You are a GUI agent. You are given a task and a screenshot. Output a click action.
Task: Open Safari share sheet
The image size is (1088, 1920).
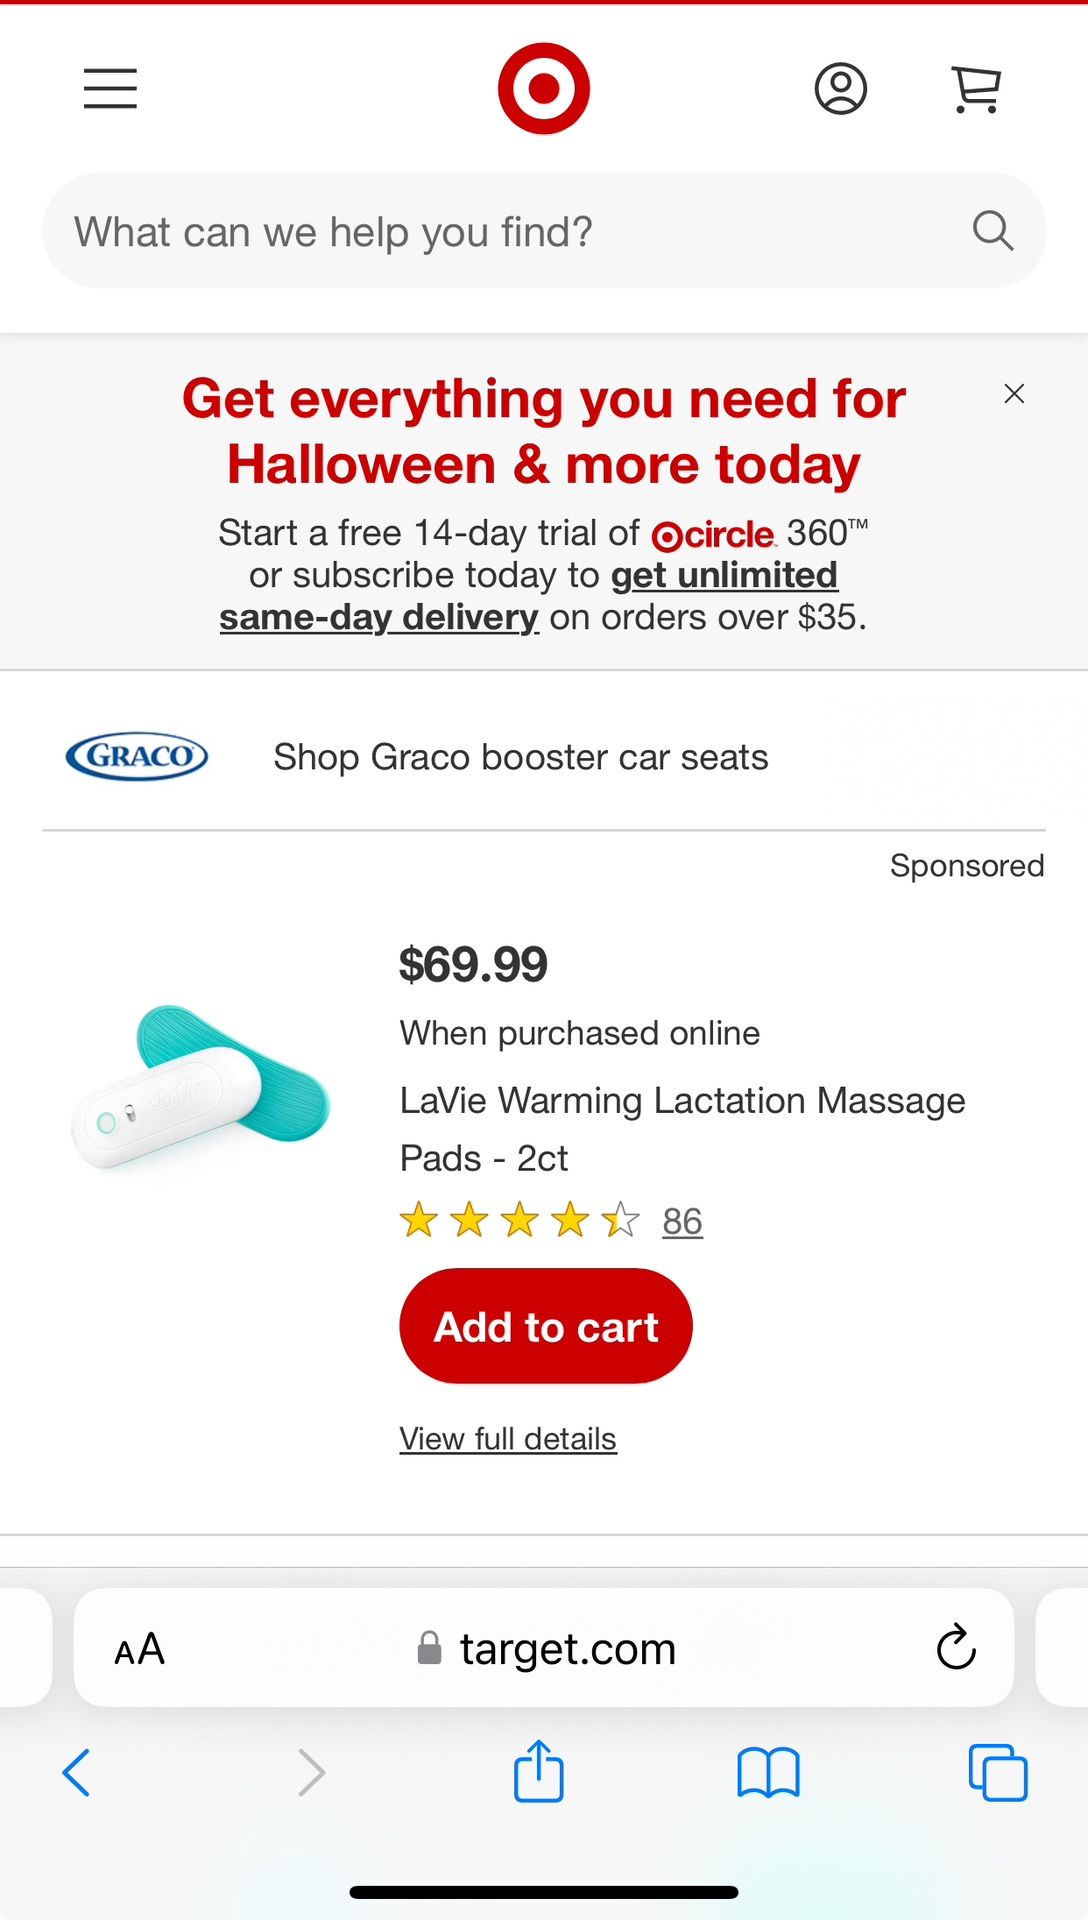click(539, 1772)
